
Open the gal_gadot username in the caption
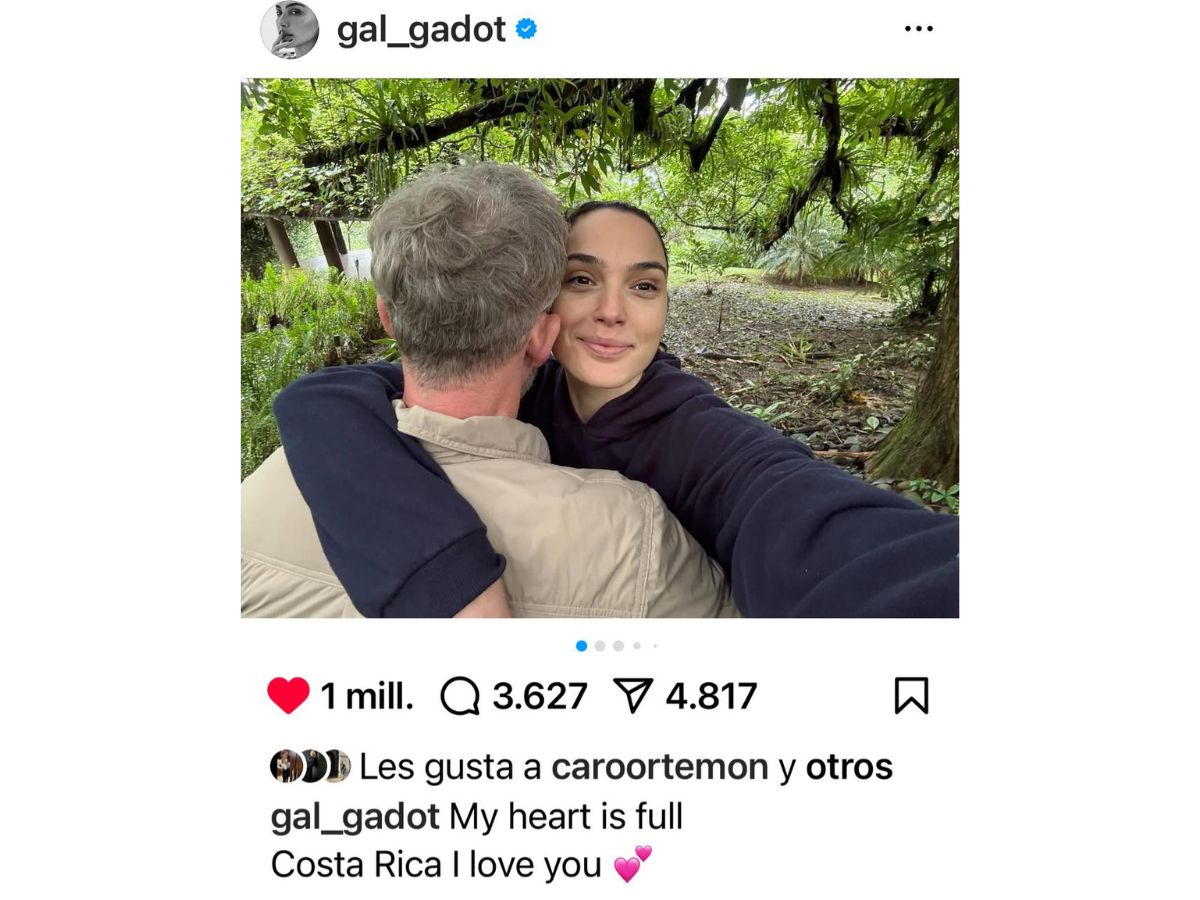(355, 817)
